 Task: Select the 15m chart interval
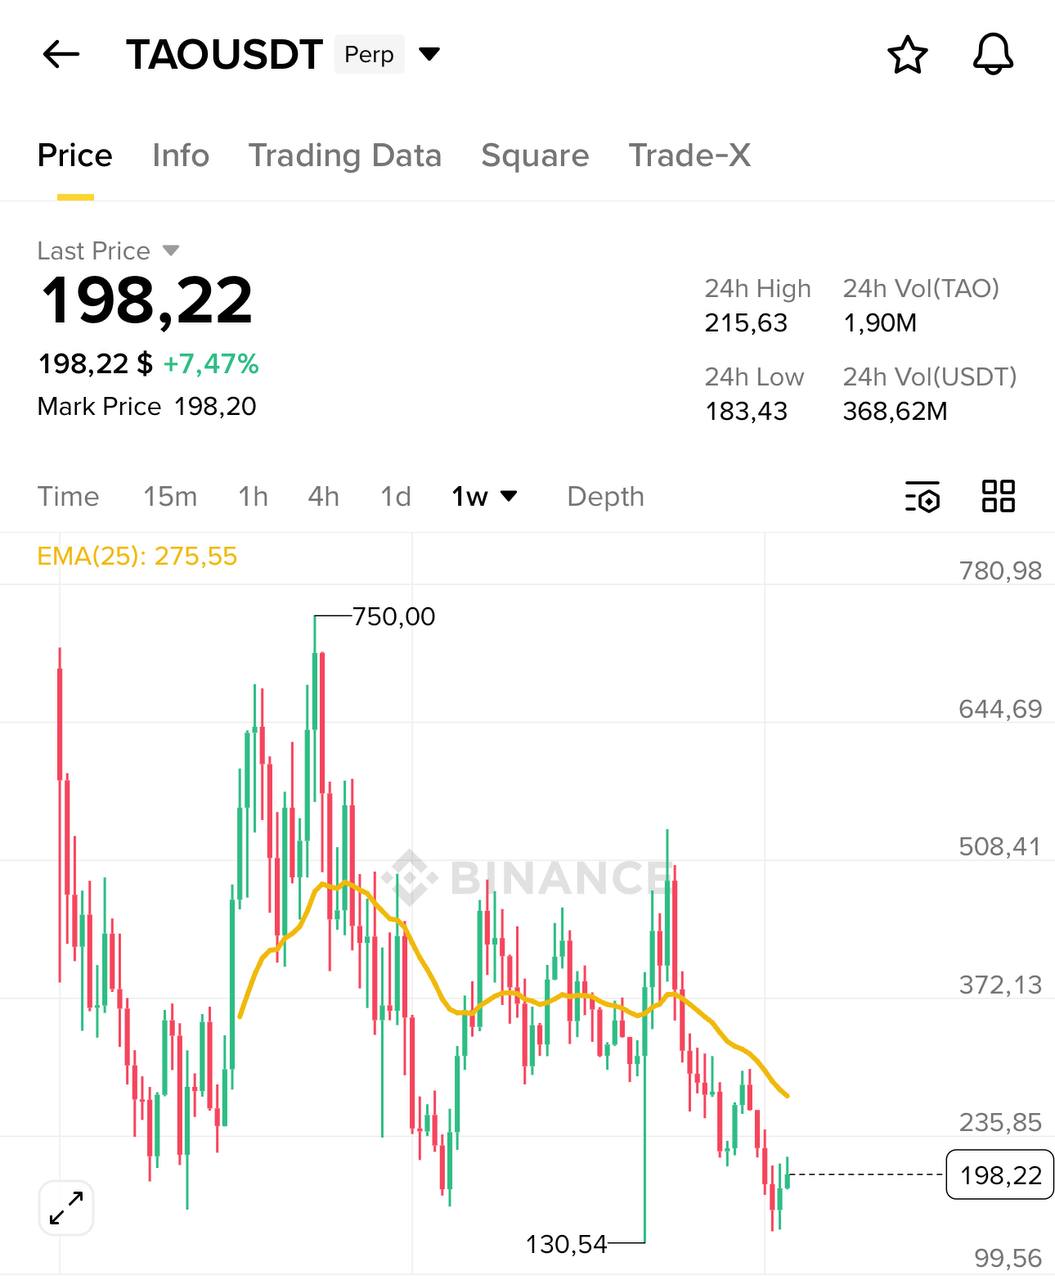click(x=170, y=497)
